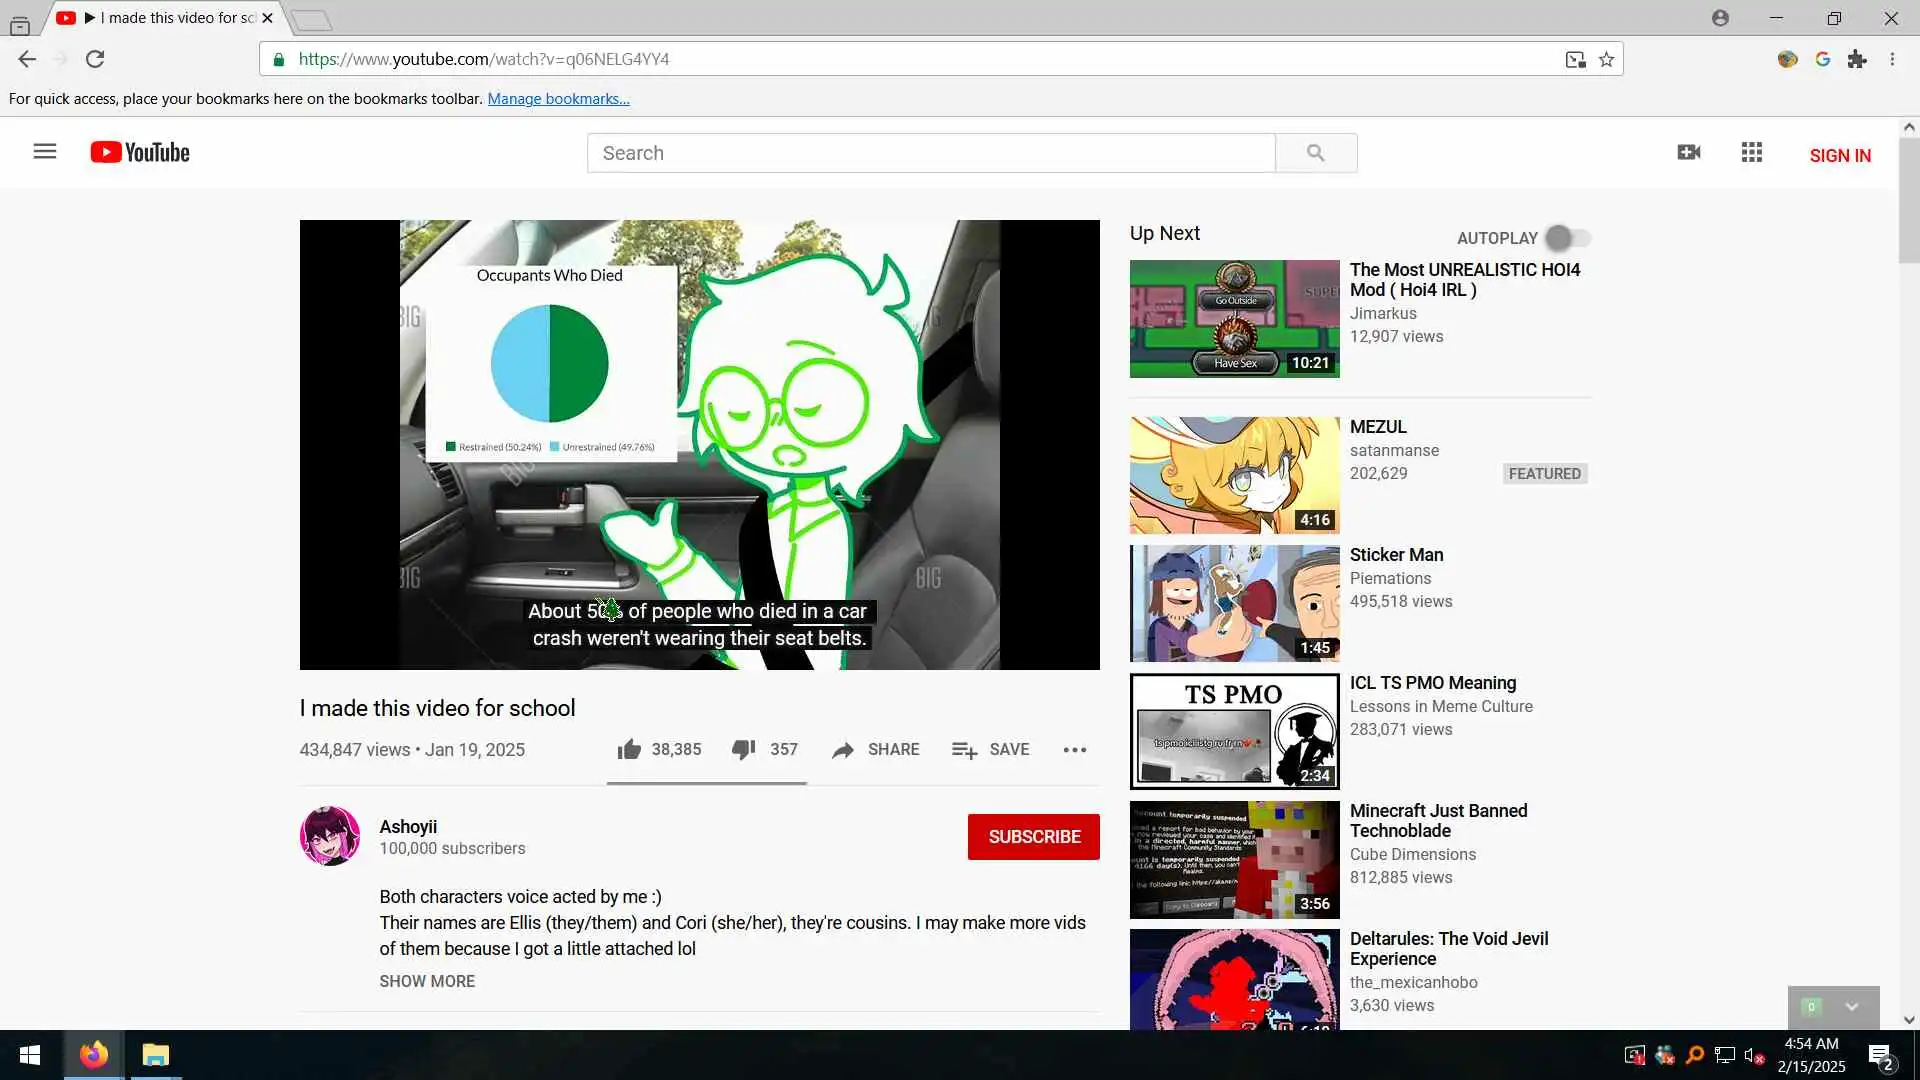
Task: Open the three-dot more actions menu
Action: [1074, 750]
